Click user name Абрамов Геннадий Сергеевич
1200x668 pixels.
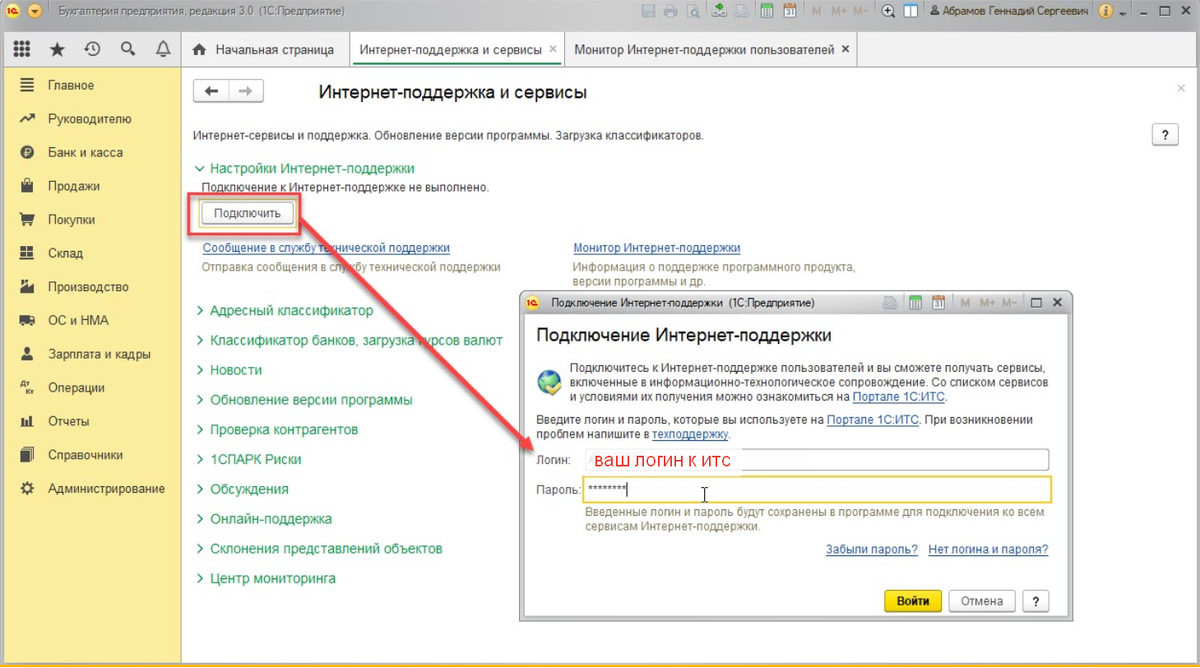[1010, 11]
